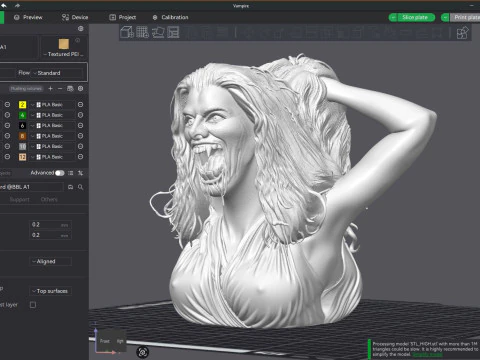Click the Auto orient toolbar icon
480x360 pixels.
pos(158,32)
